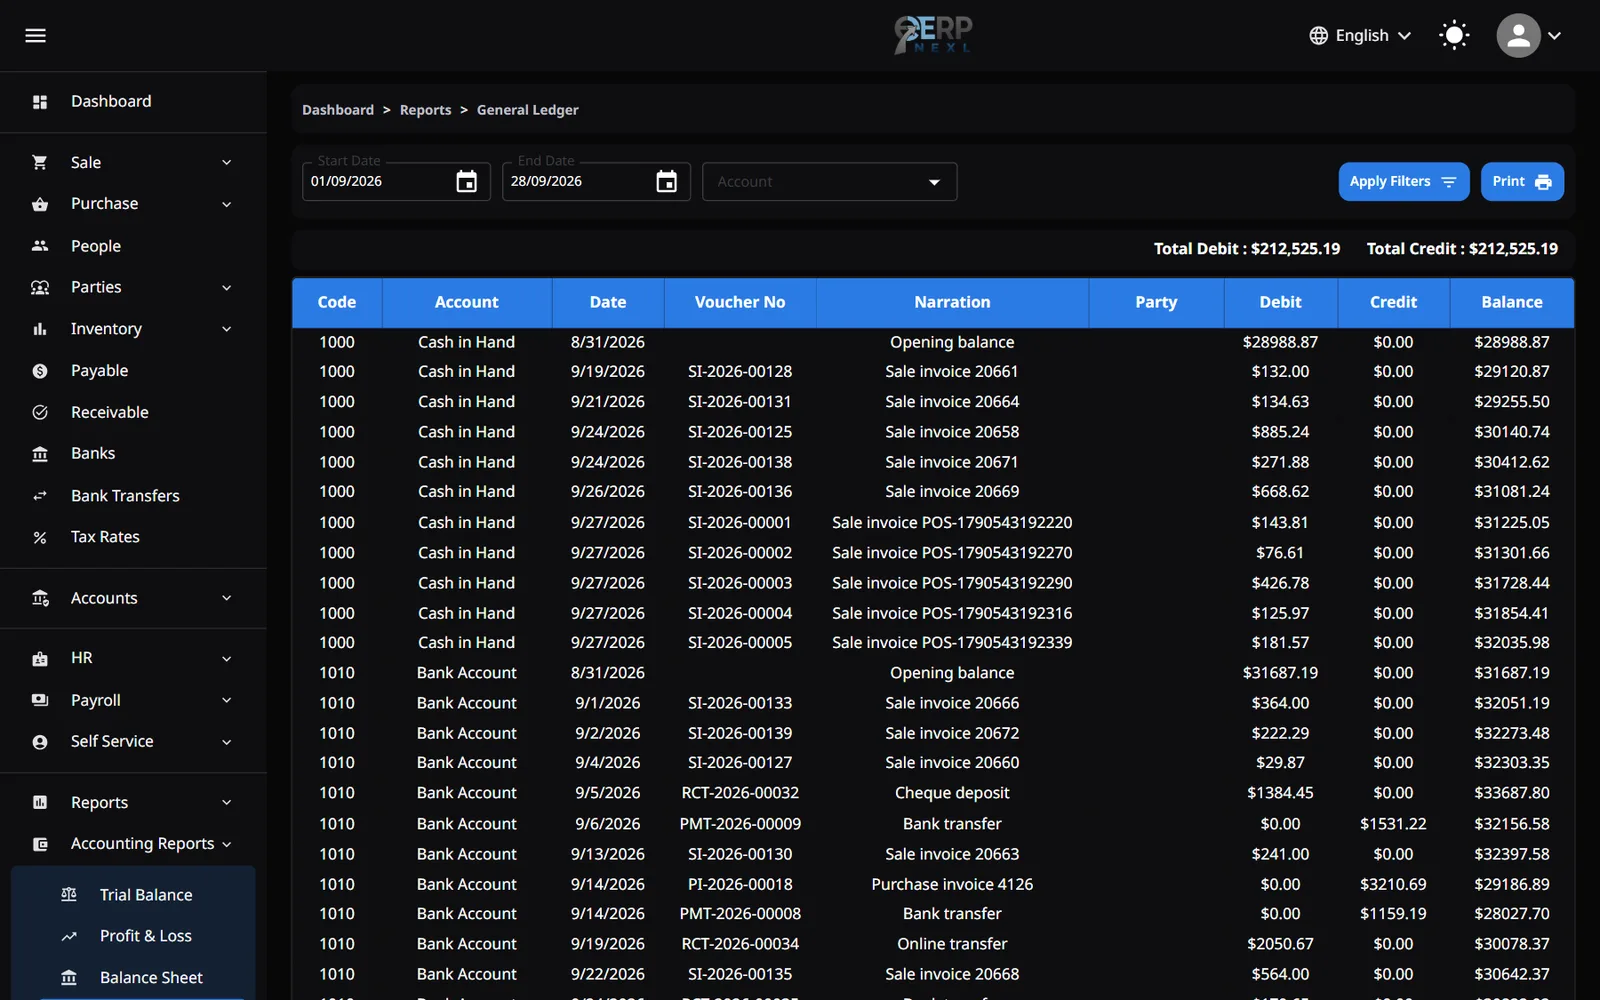The width and height of the screenshot is (1600, 1000).
Task: Click the Dashboard breadcrumb link
Action: (x=338, y=110)
